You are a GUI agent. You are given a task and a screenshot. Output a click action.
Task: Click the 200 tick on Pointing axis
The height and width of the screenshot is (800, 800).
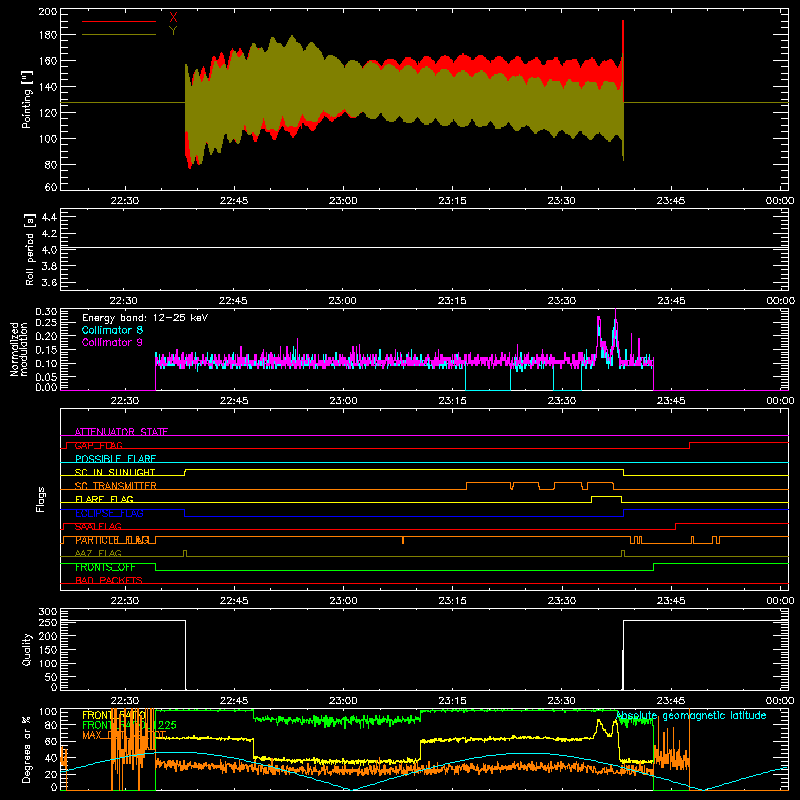click(x=47, y=11)
